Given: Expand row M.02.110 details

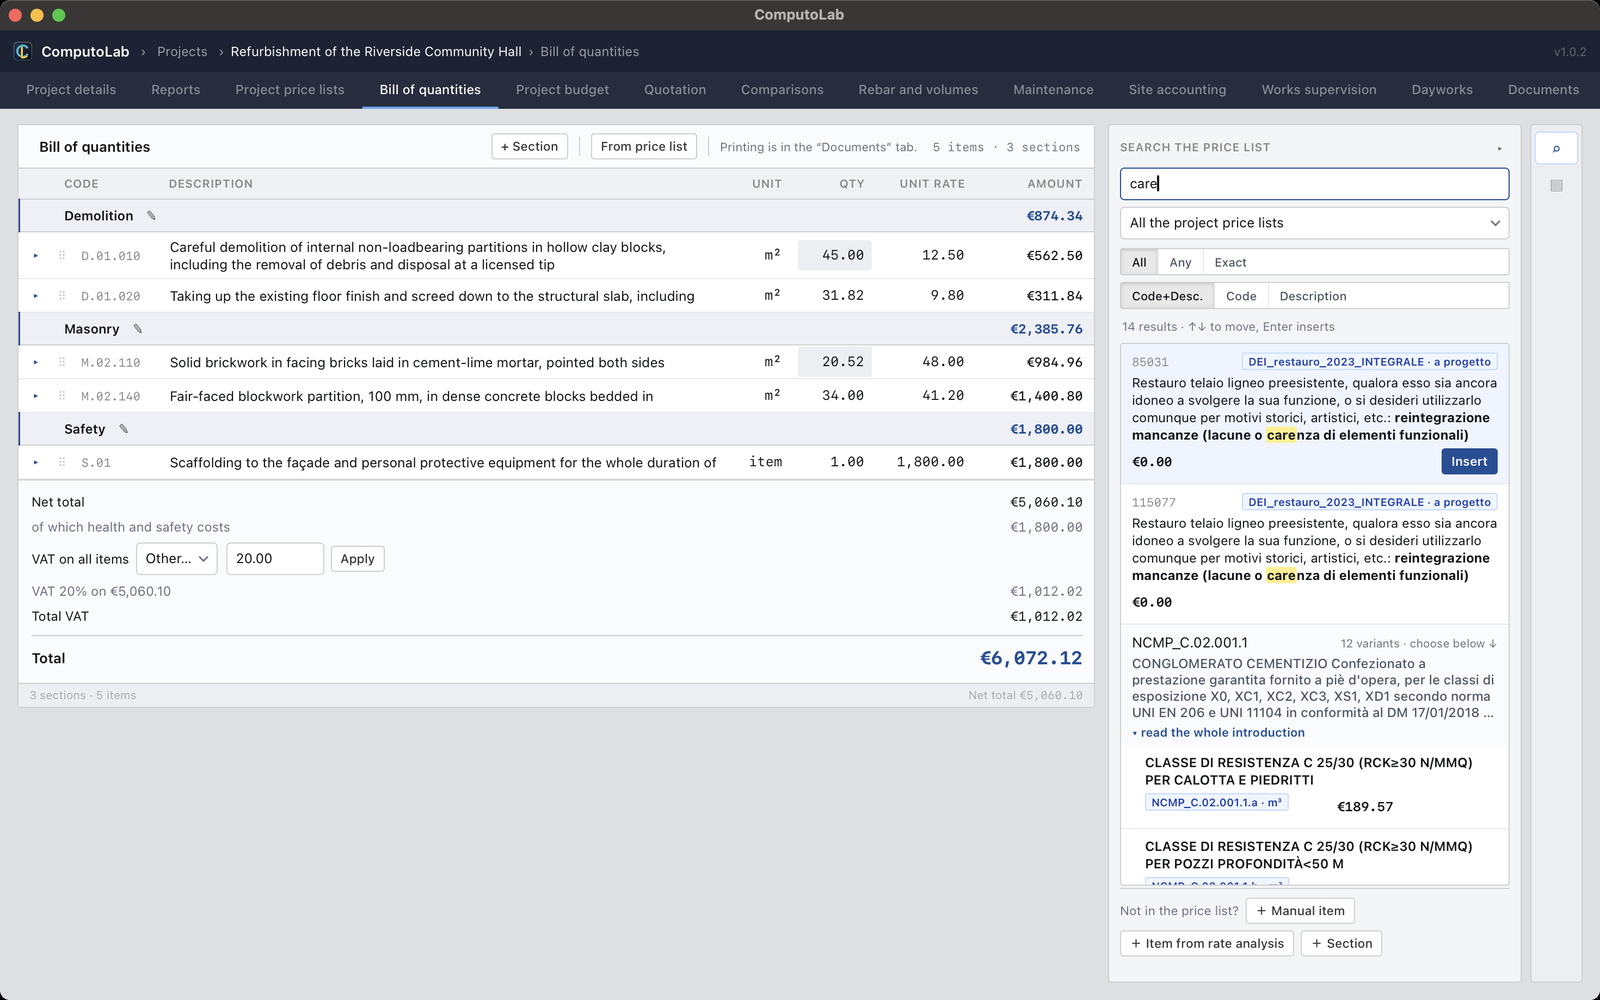Looking at the screenshot, I should click(x=36, y=362).
